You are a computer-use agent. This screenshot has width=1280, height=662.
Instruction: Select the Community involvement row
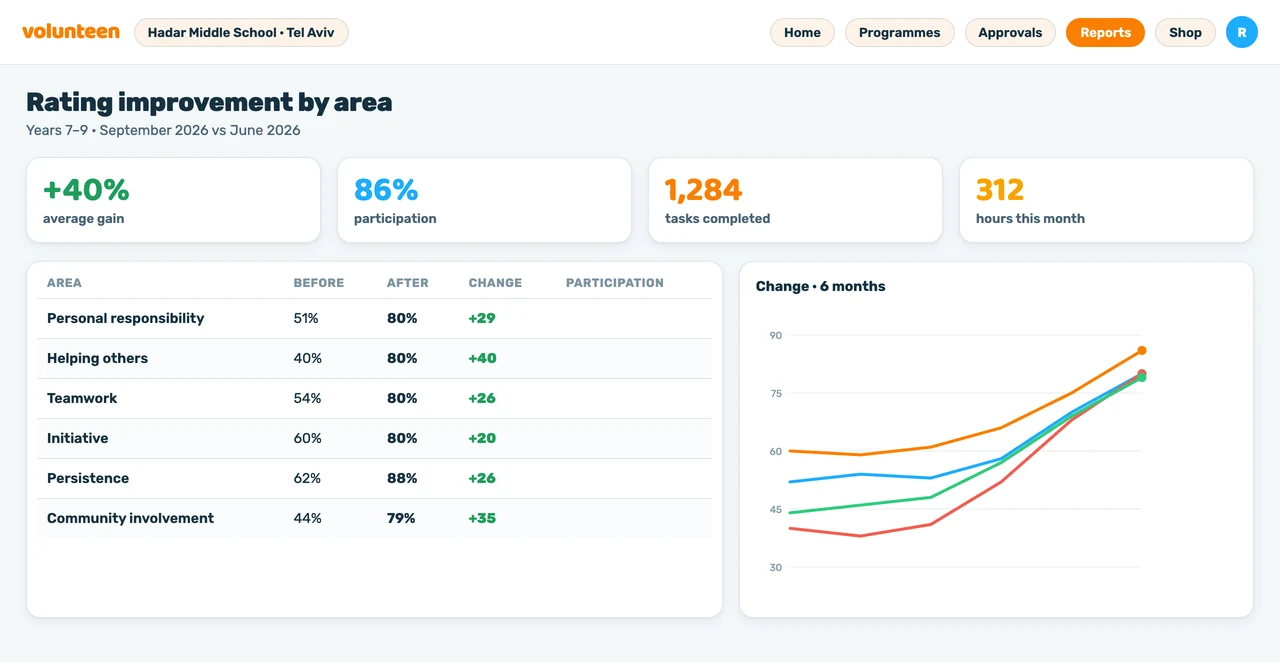point(374,518)
